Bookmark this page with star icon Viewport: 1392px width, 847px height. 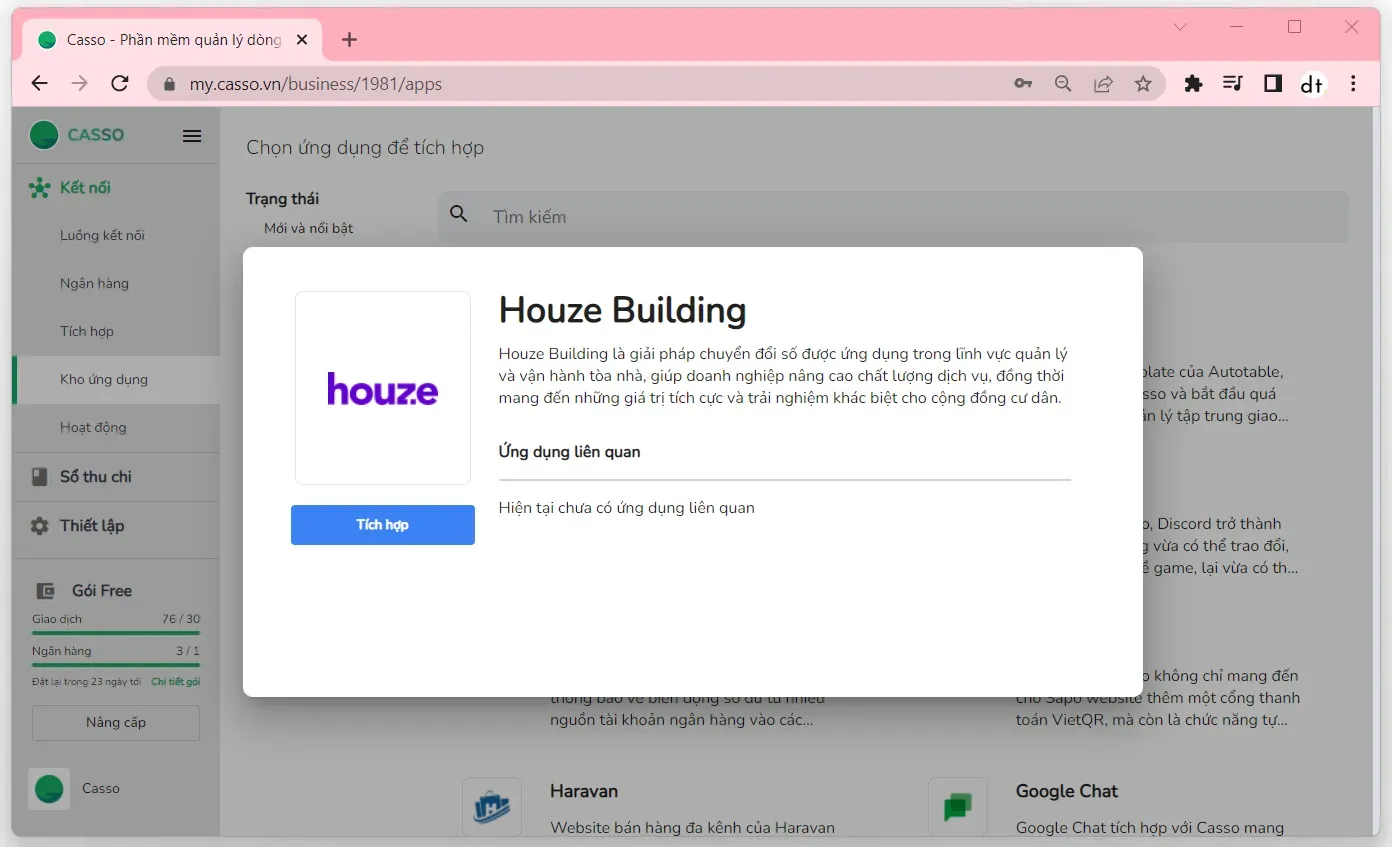1143,84
